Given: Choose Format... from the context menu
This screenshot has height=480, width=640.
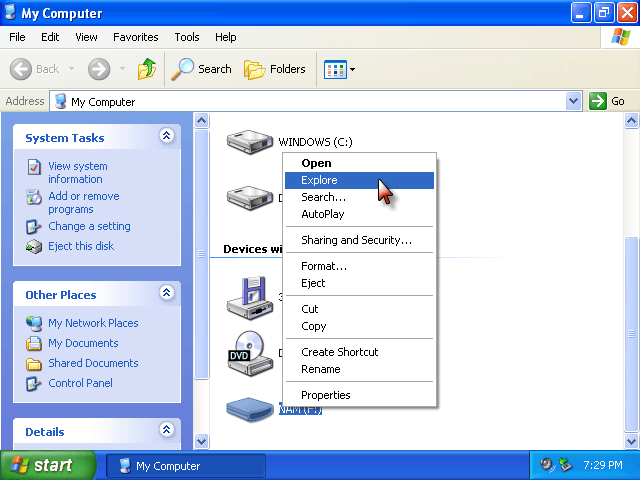Looking at the screenshot, I should [359, 266].
